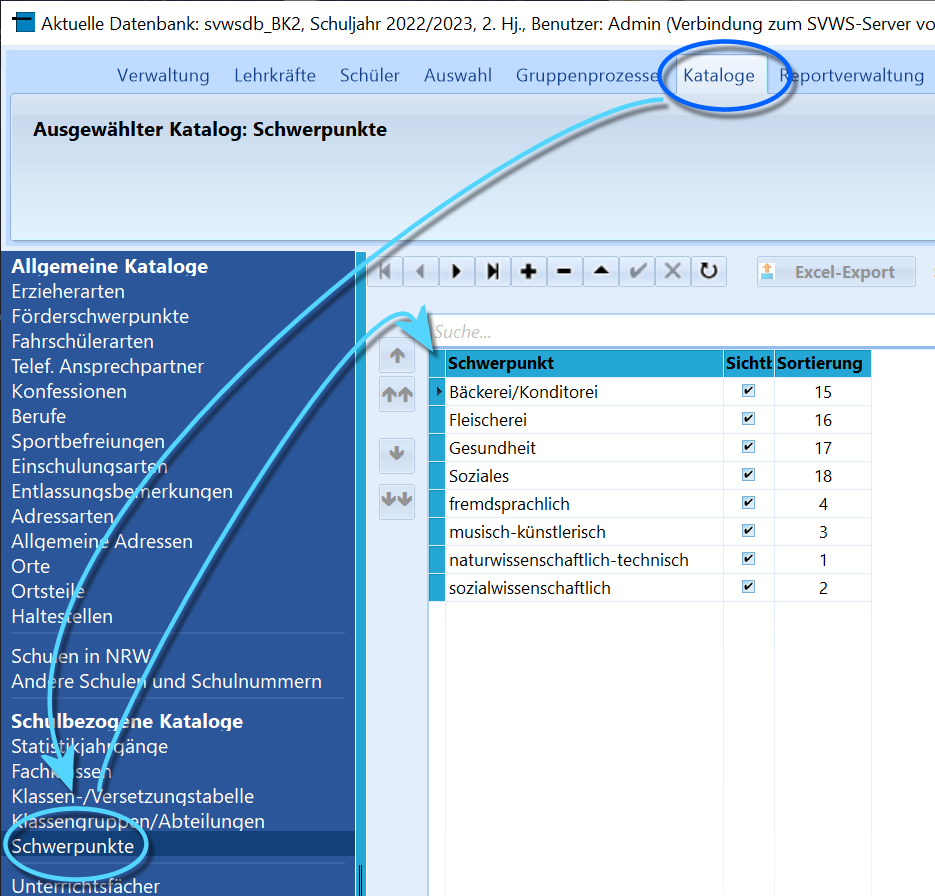Screen dimensions: 935x896
Task: Move entry up one position arrow
Action: click(397, 356)
